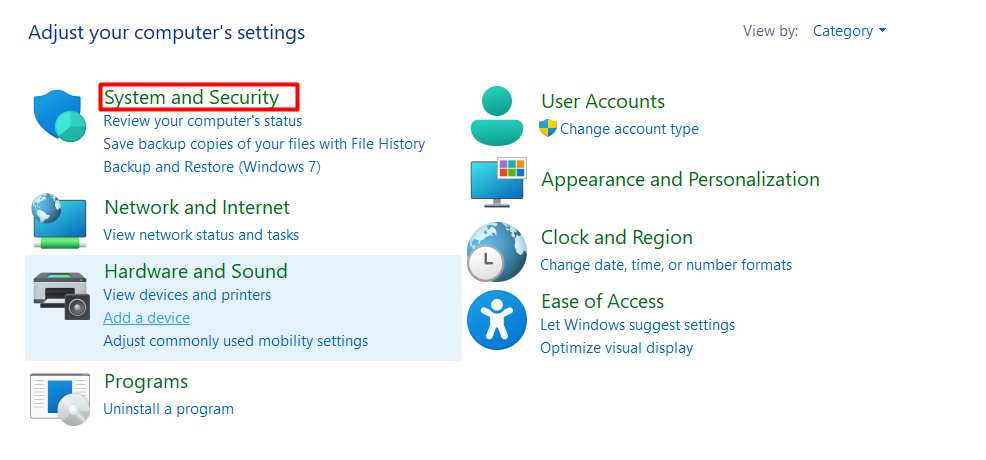Open Change date, time, or number formats
Image resolution: width=986 pixels, height=460 pixels.
click(665, 265)
